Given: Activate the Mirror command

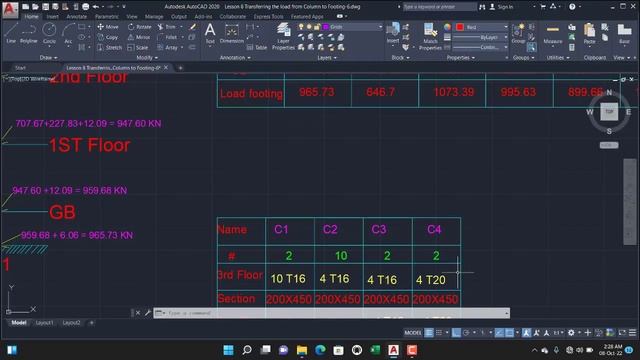Looking at the screenshot, I should tap(139, 37).
